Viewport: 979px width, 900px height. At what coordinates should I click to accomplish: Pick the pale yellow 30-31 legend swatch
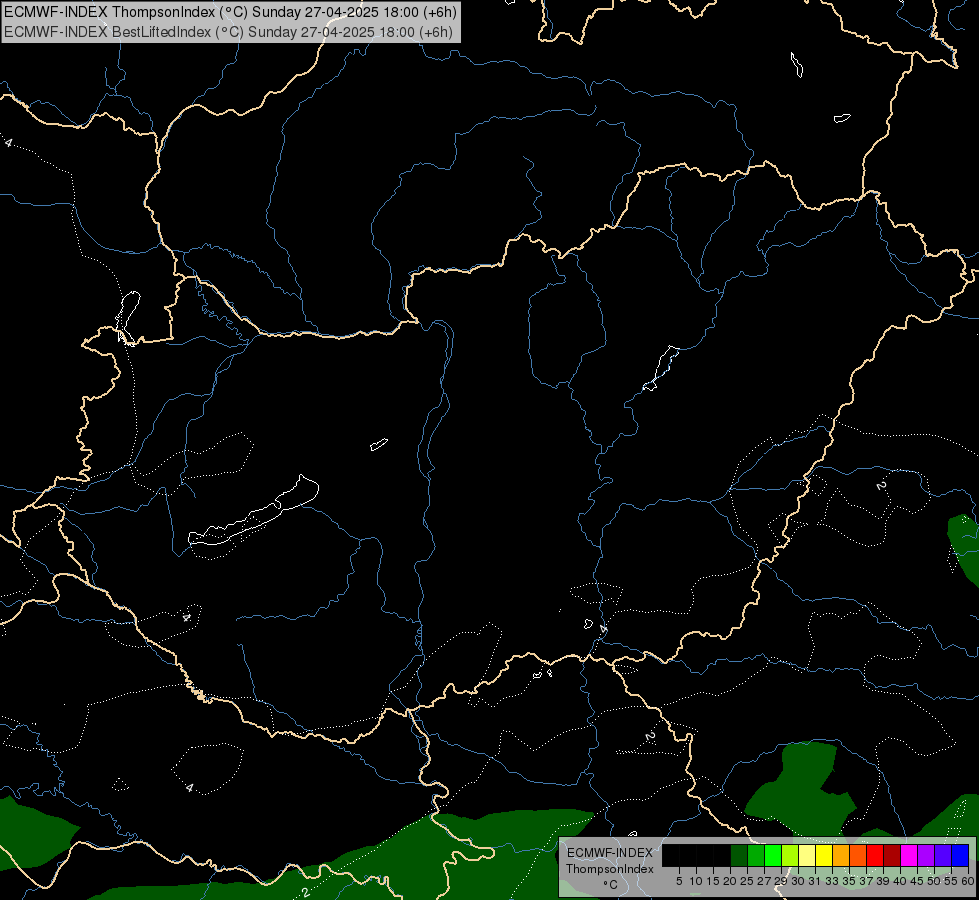pos(807,856)
